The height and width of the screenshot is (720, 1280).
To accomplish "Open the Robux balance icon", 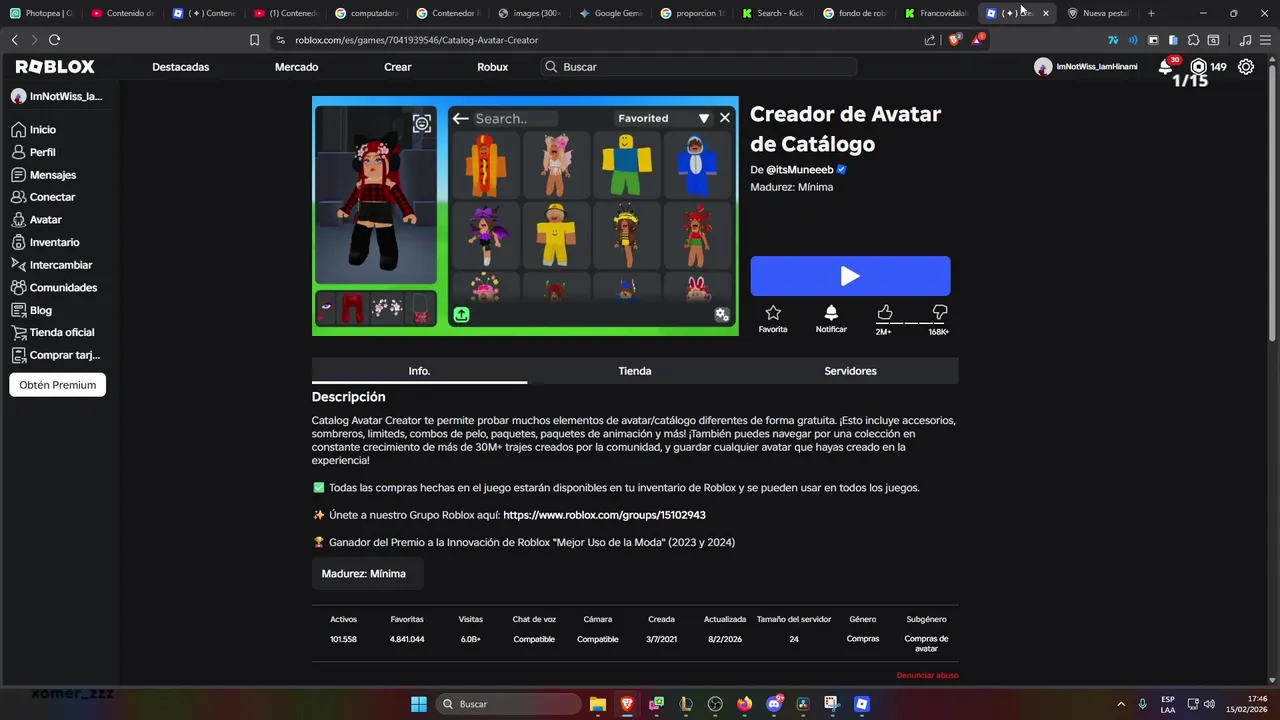I will 1198,67.
